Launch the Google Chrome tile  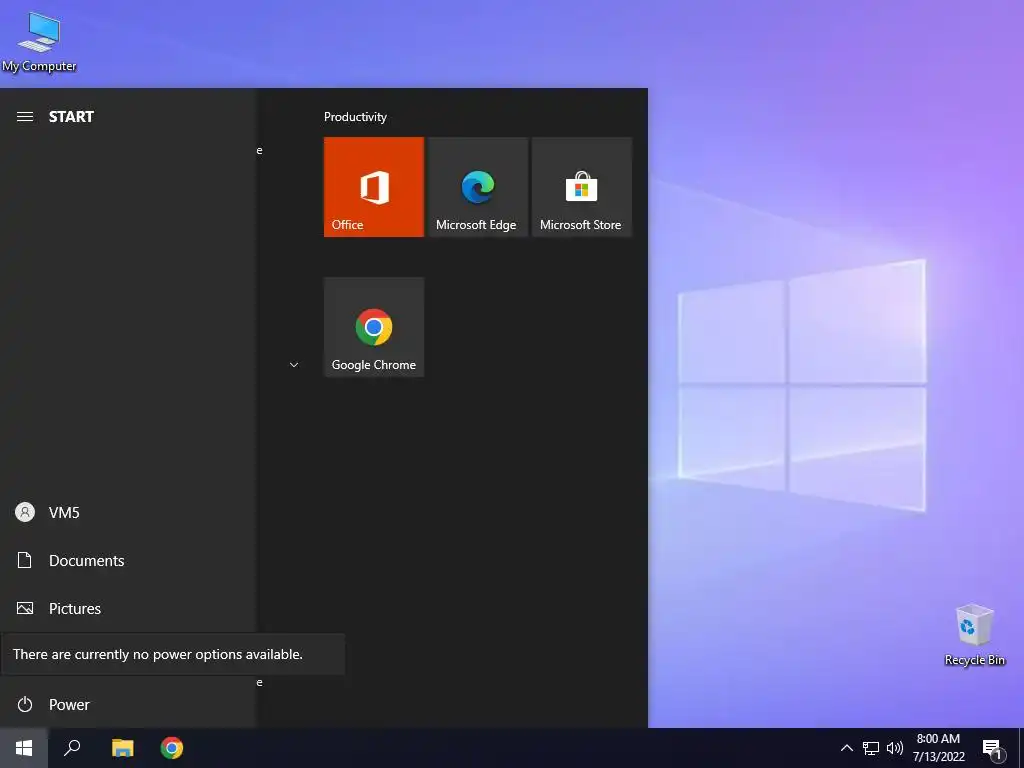[374, 327]
